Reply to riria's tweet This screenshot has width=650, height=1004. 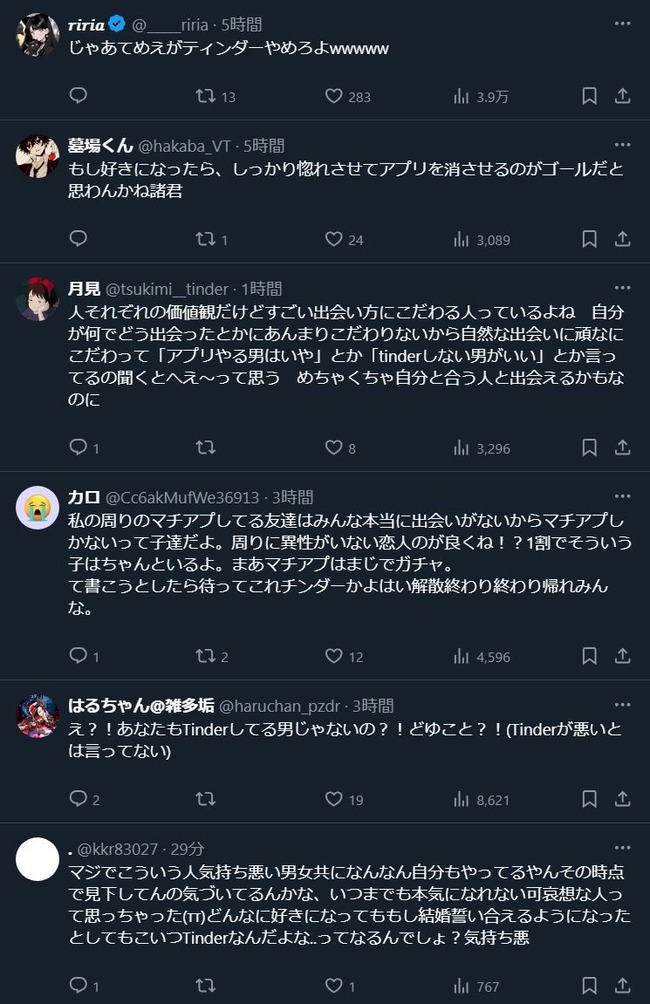[x=79, y=96]
